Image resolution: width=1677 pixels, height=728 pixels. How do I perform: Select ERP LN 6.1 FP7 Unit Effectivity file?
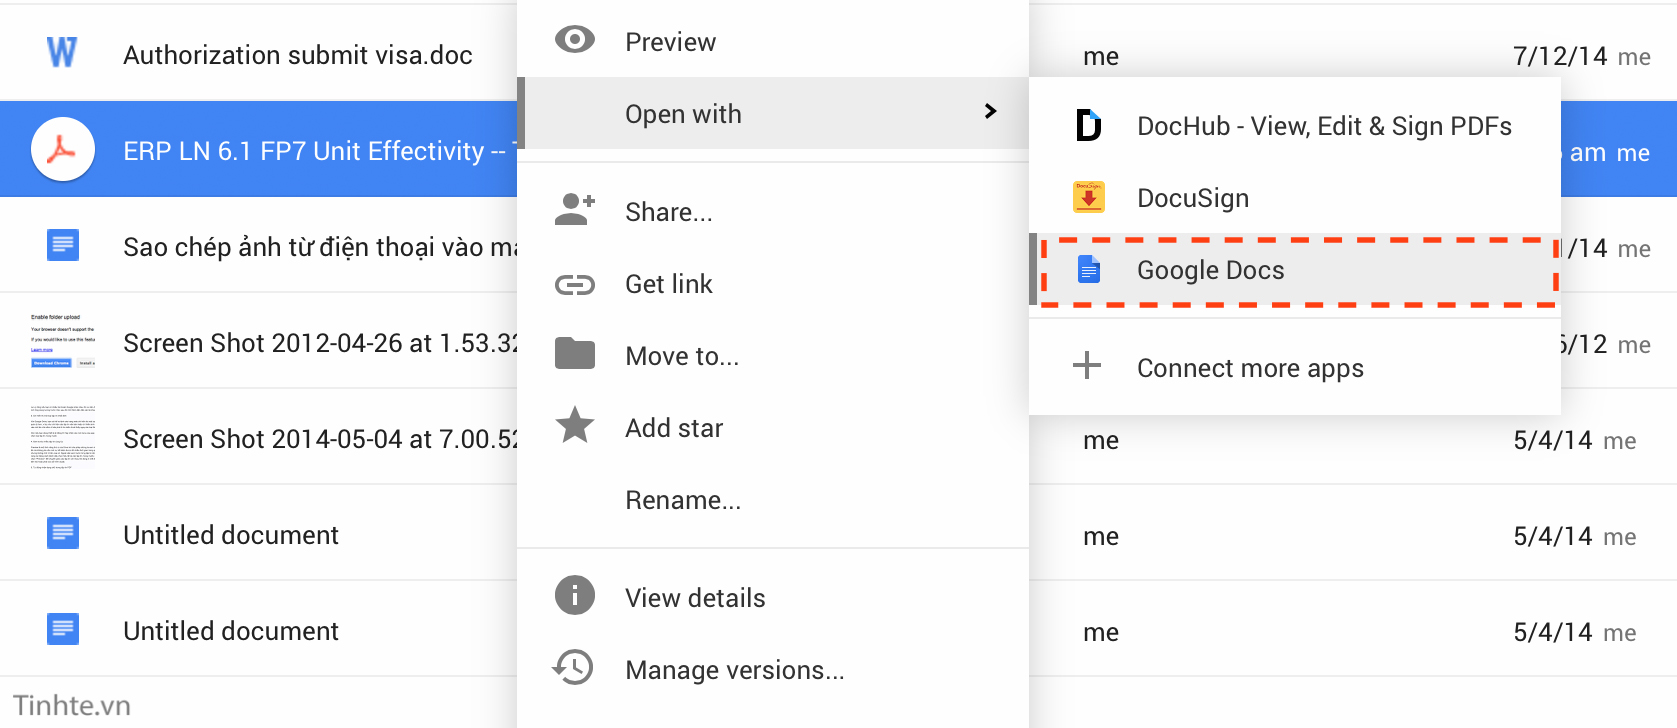[320, 151]
